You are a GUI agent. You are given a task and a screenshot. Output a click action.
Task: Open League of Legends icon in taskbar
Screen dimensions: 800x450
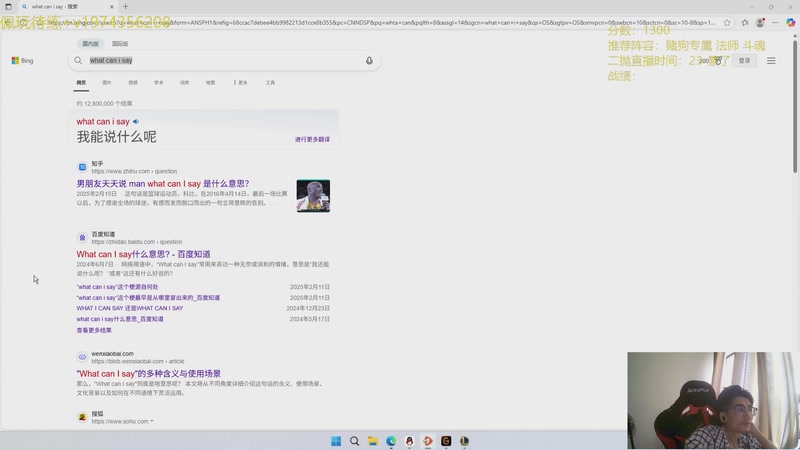click(464, 441)
